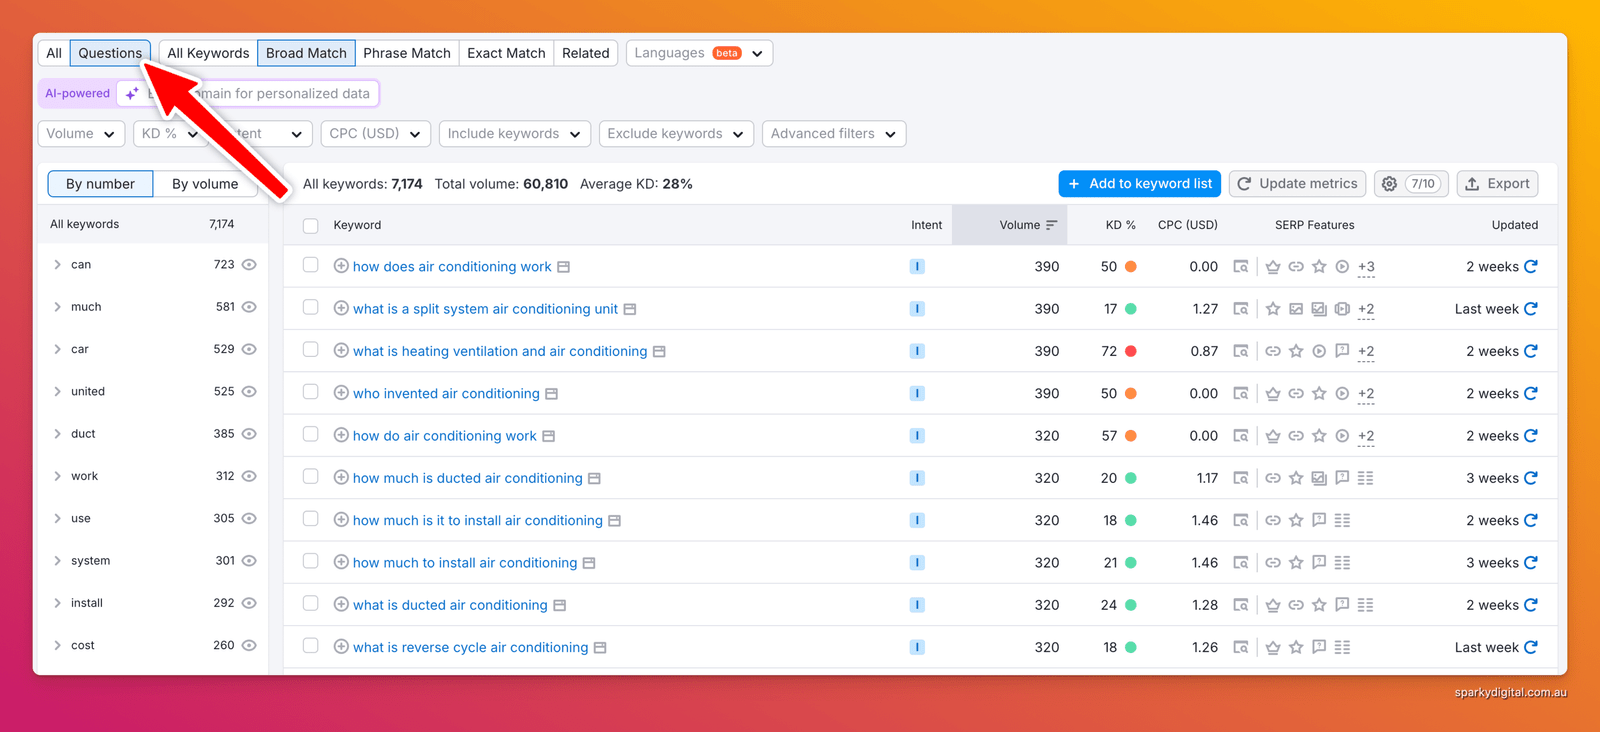The width and height of the screenshot is (1600, 732).
Task: Open the table column settings gear 7/10
Action: (x=1411, y=184)
